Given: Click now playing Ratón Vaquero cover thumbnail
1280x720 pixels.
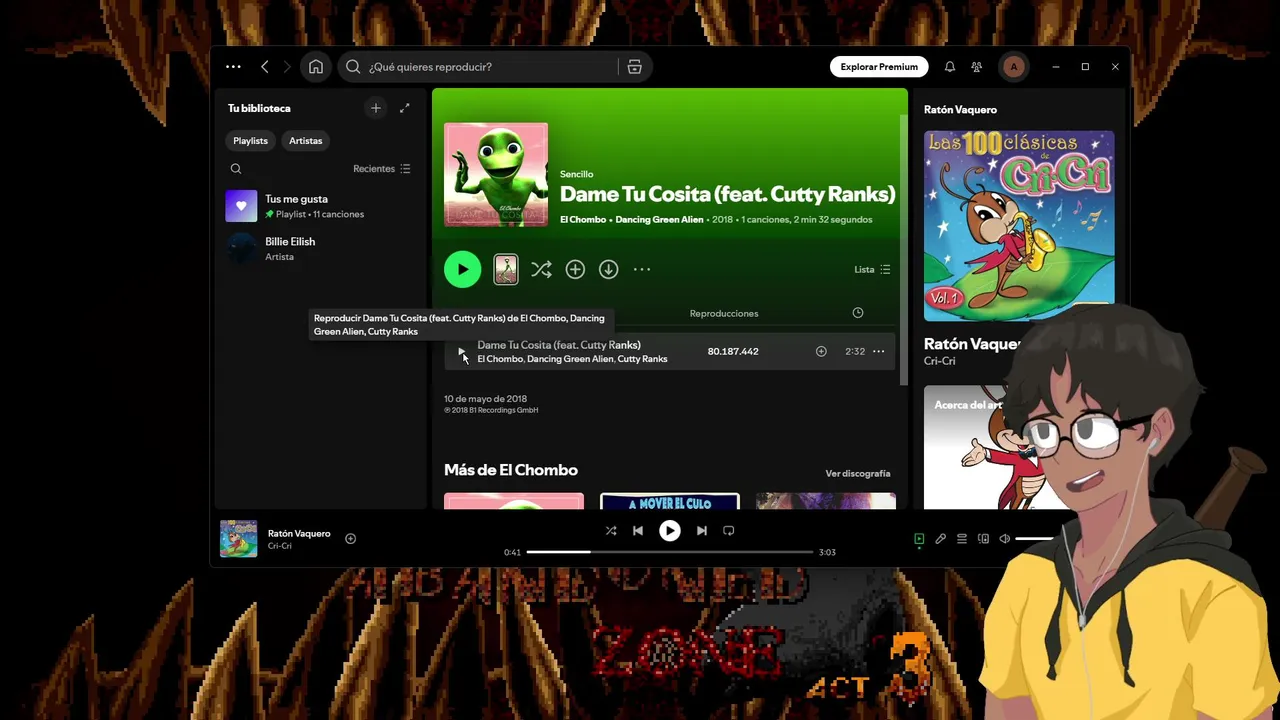Looking at the screenshot, I should pyautogui.click(x=239, y=538).
